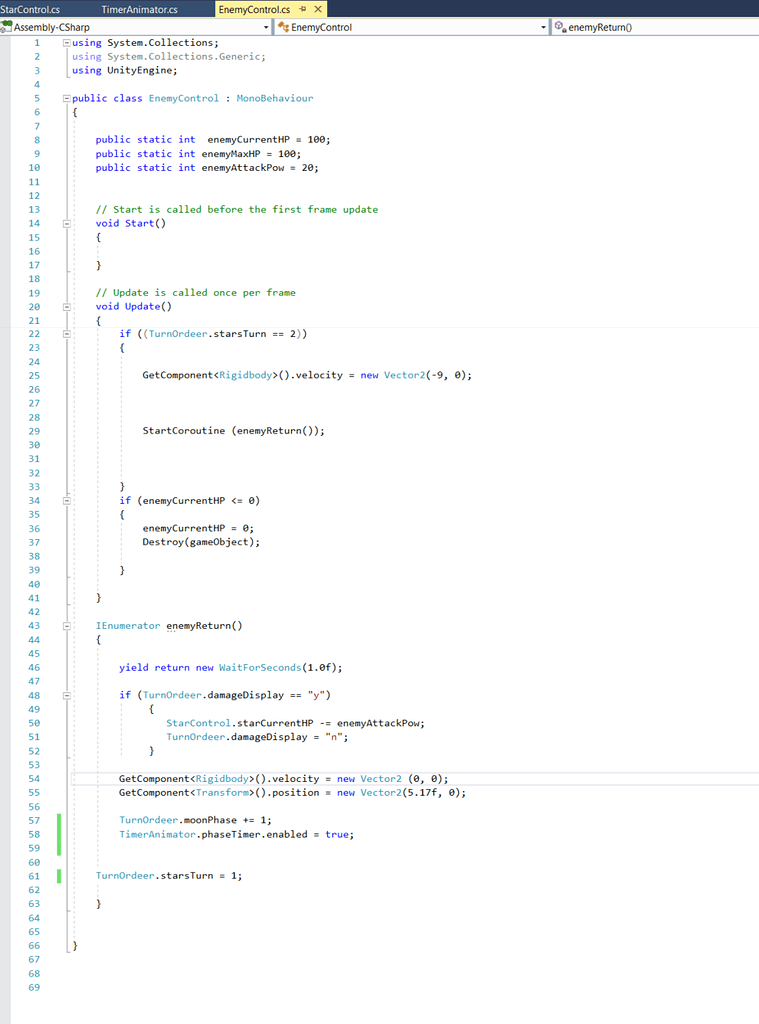The height and width of the screenshot is (1024, 759).
Task: Collapse the if enemyCurrentHP <= 0 block
Action: coord(66,501)
